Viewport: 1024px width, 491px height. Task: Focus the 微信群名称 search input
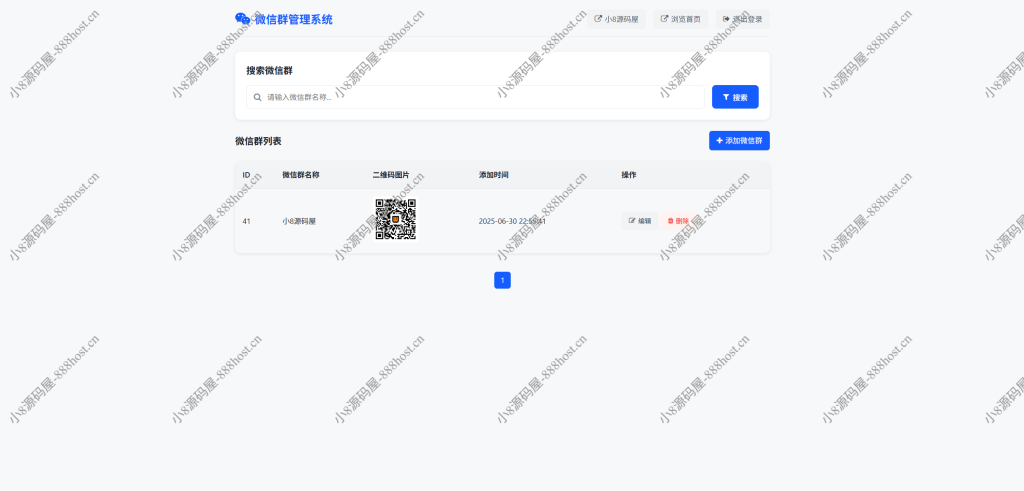click(x=475, y=97)
